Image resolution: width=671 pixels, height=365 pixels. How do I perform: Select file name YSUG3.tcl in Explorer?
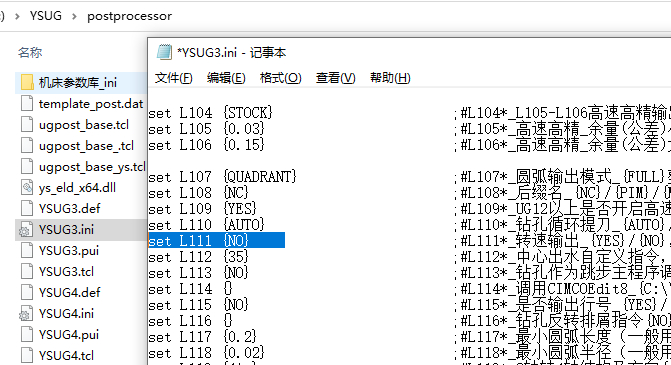(66, 271)
